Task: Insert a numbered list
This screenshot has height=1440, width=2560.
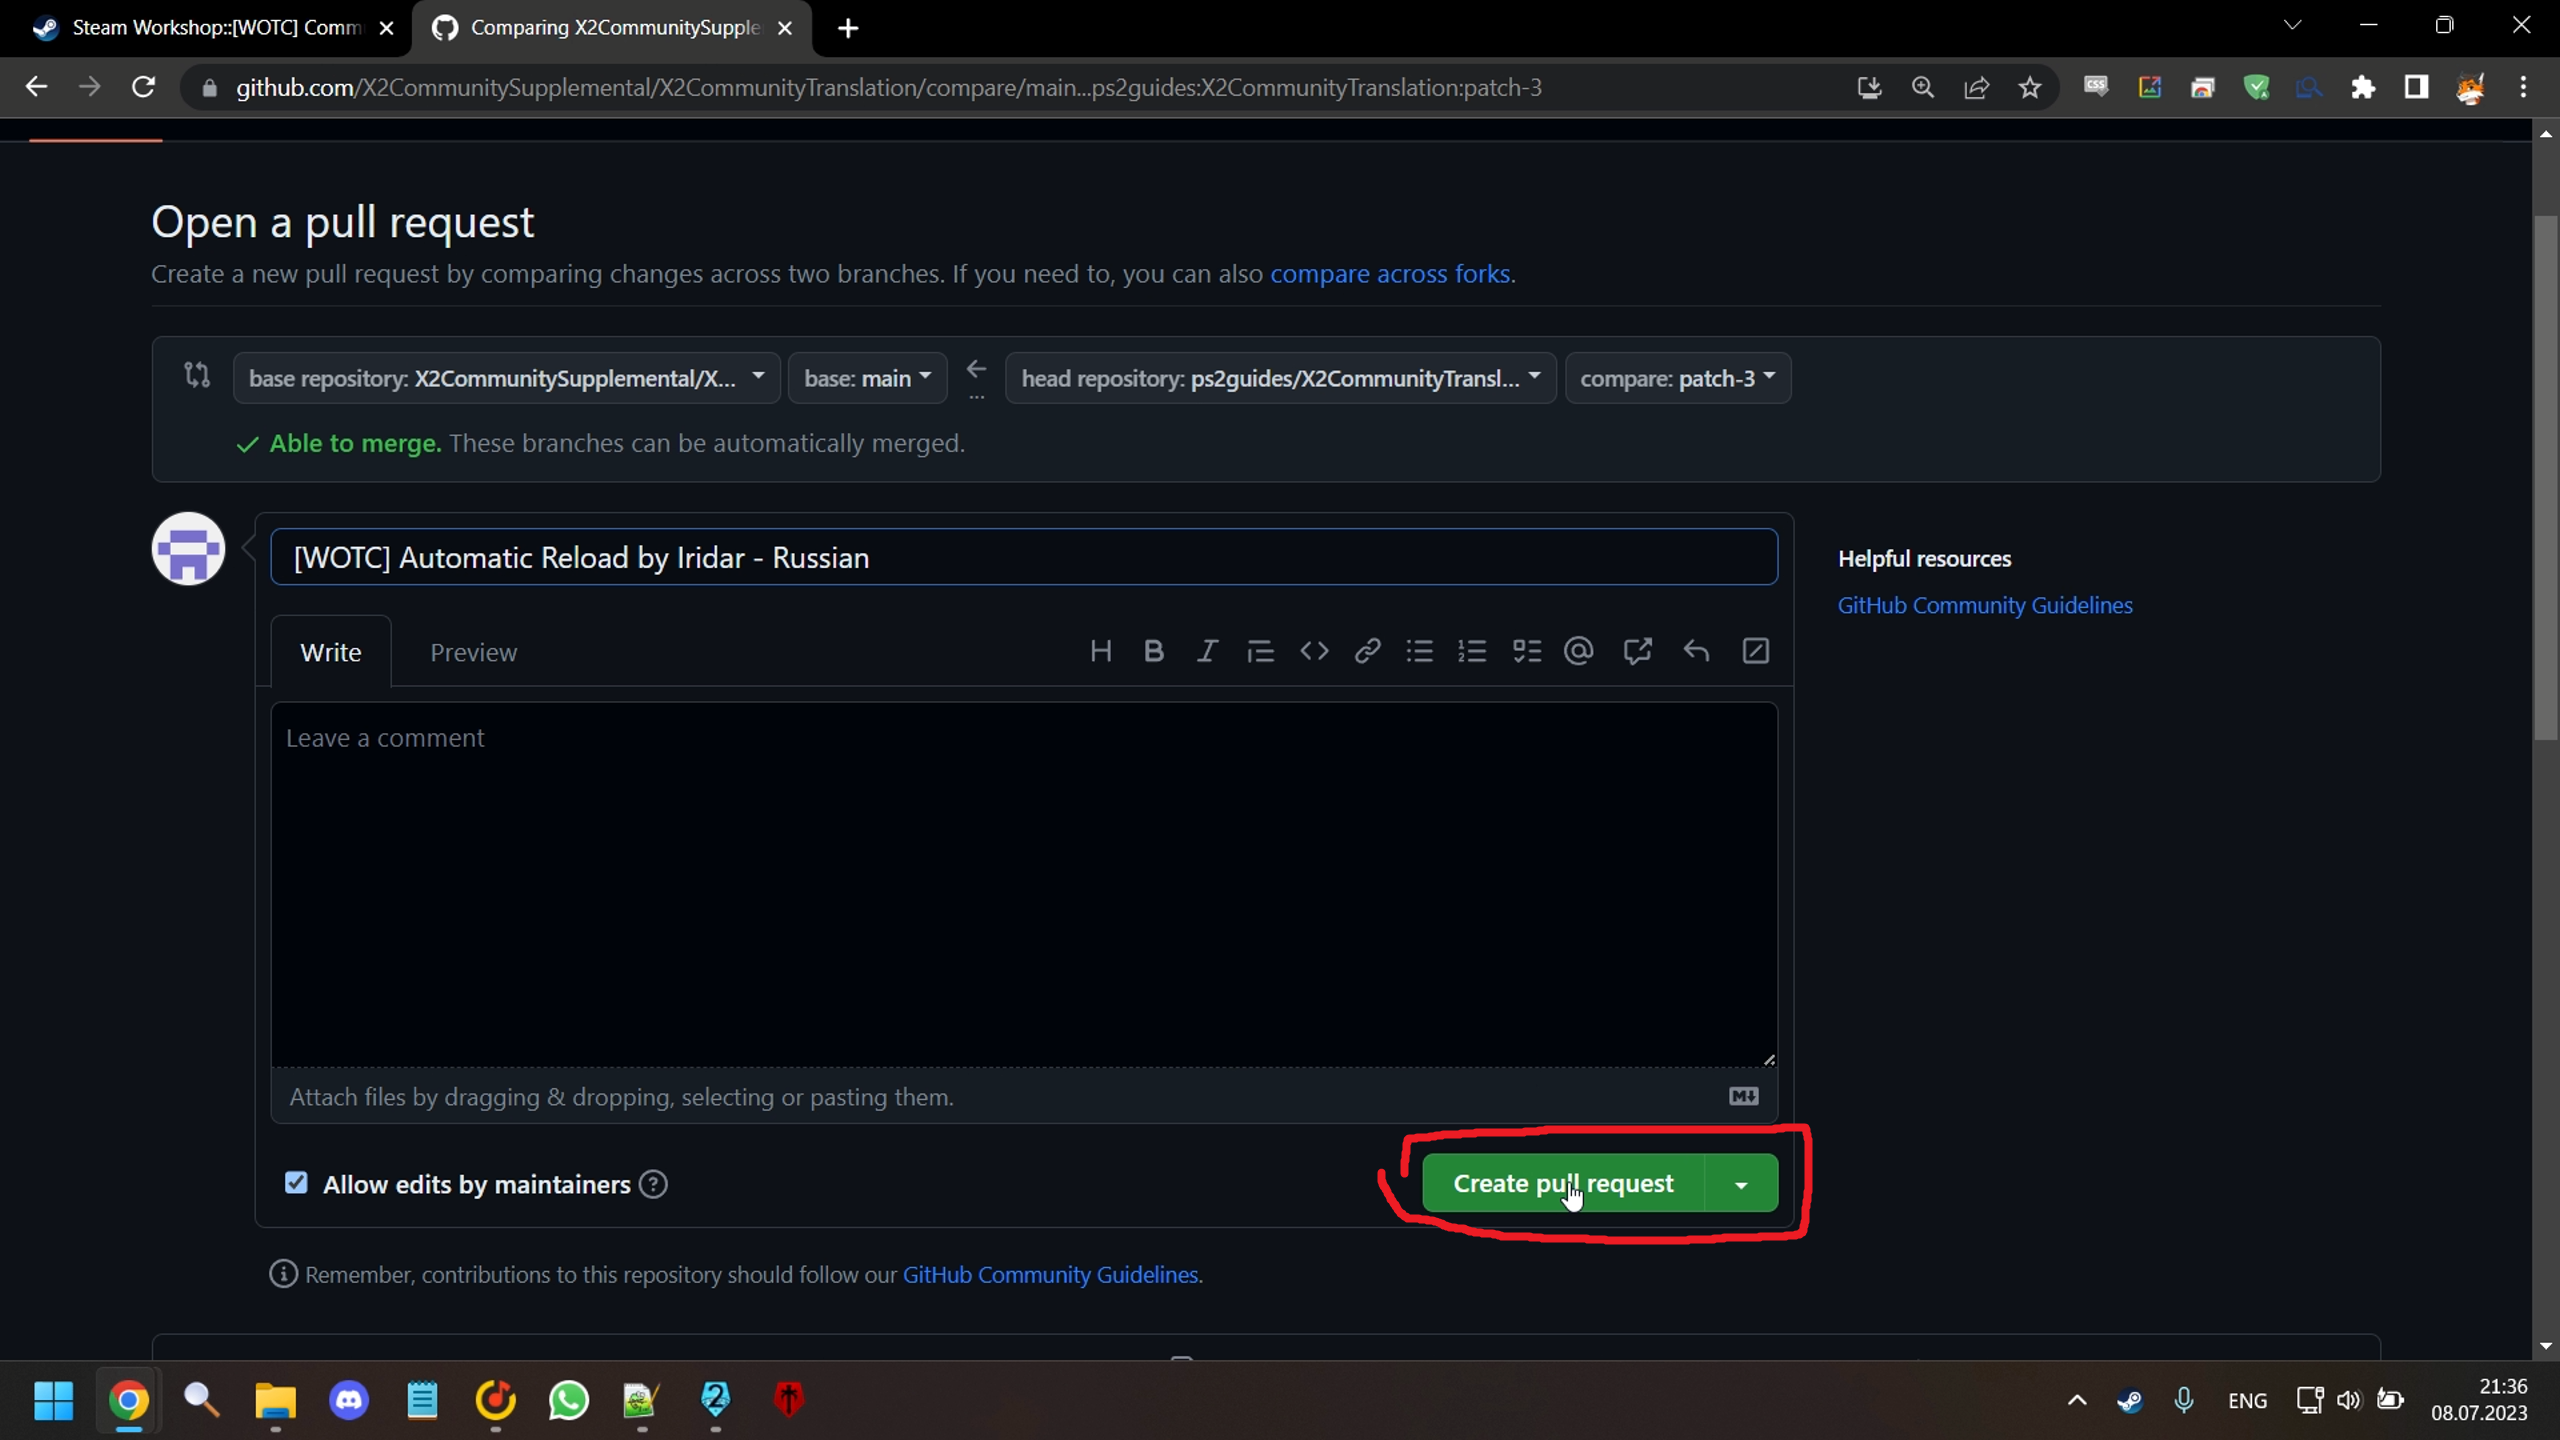Action: coord(1472,652)
